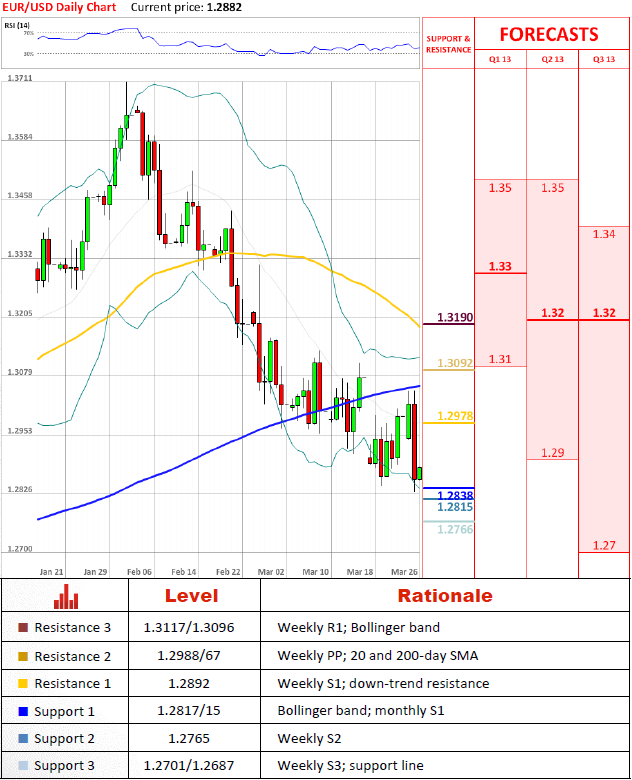Viewport: 632px width, 780px height.
Task: Select the Q1 13 forecast column header
Action: click(500, 59)
